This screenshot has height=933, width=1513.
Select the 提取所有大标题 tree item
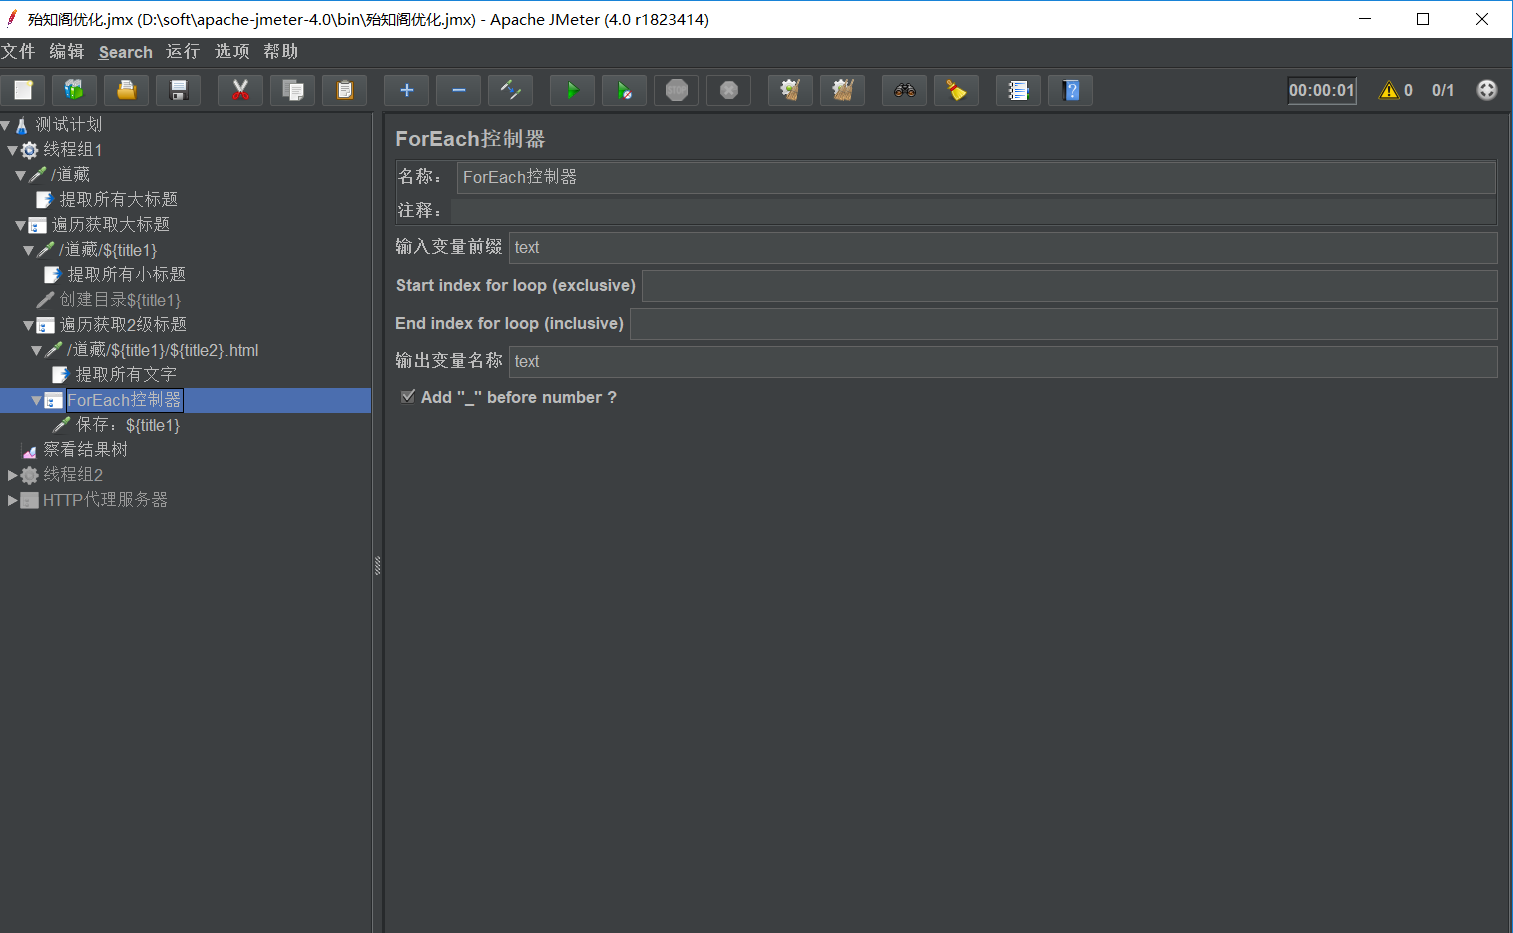118,200
